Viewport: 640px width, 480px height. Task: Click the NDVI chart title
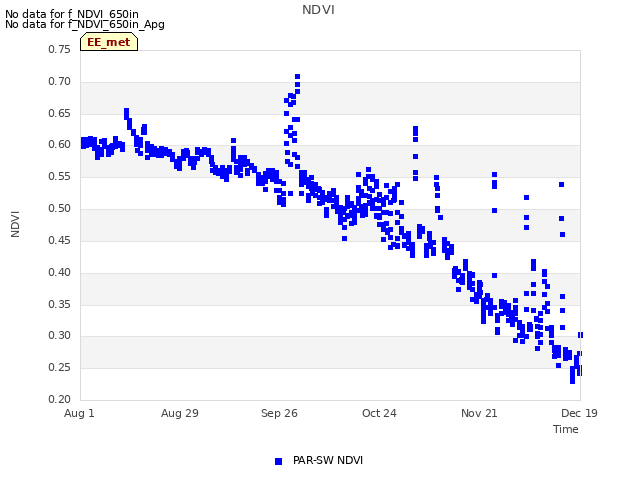(318, 10)
